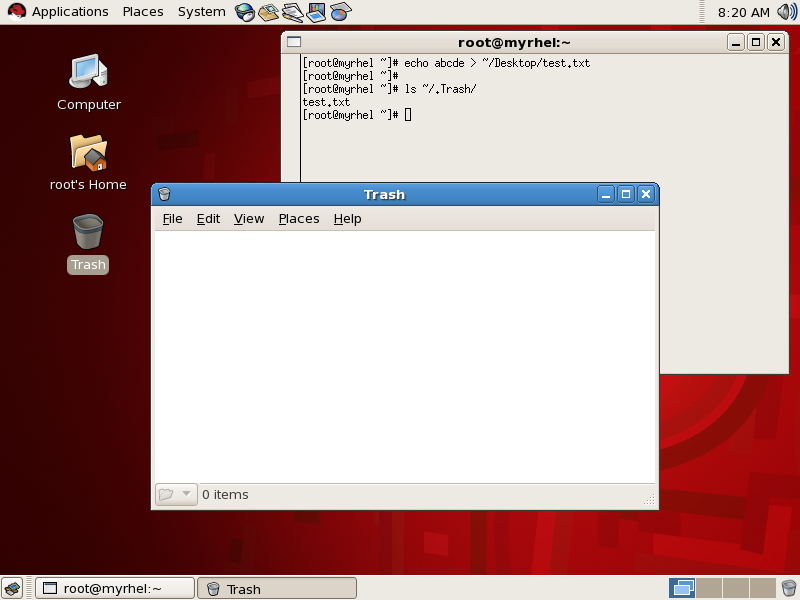Open the Help menu in the Trash window
This screenshot has width=800, height=600.
[347, 218]
